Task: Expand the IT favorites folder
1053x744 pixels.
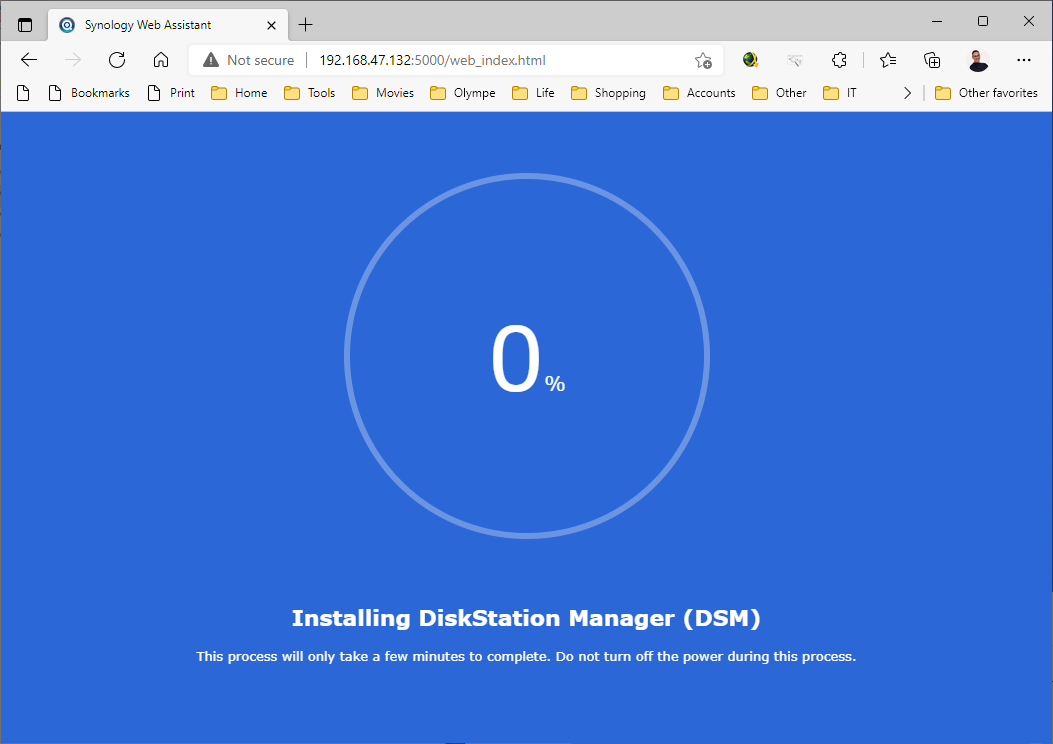Action: pos(840,93)
